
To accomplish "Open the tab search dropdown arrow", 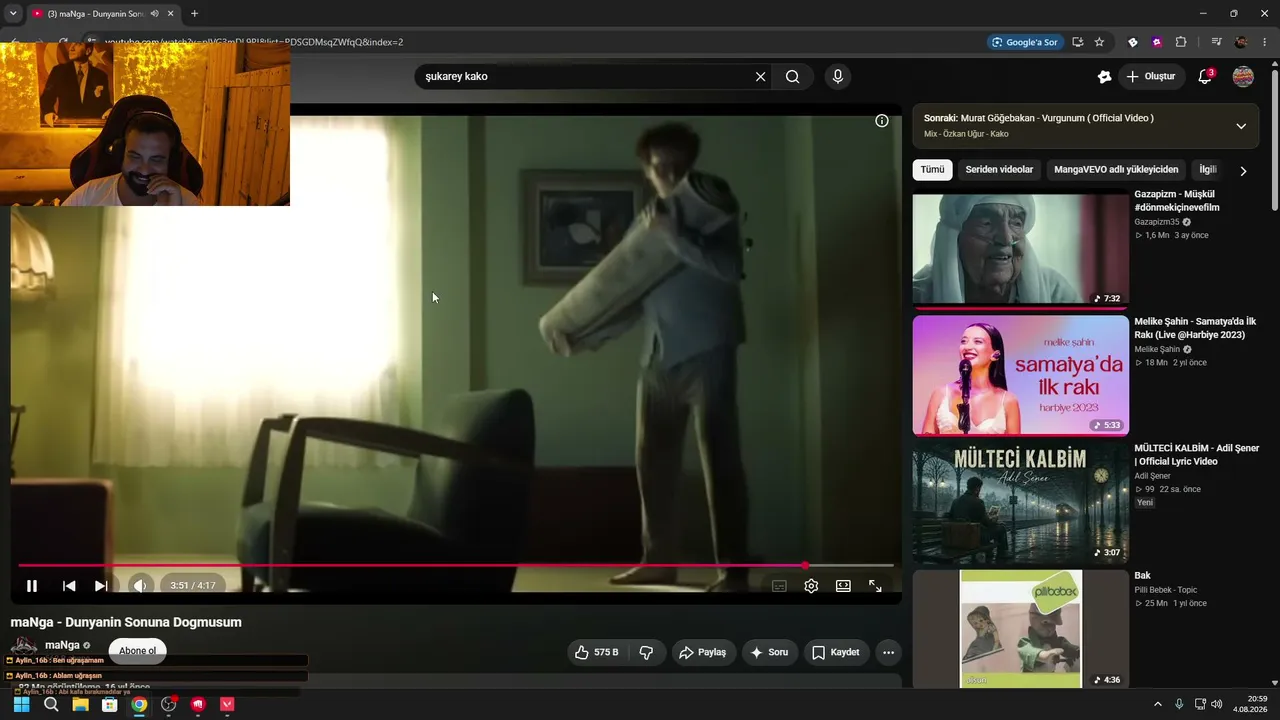I will (x=13, y=14).
